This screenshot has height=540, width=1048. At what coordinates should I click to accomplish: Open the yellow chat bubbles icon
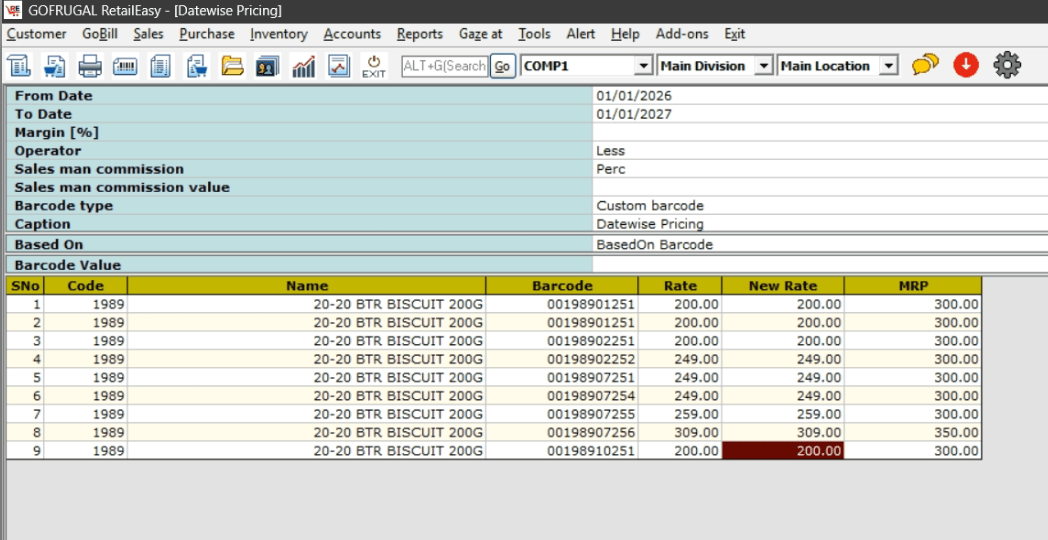[925, 66]
